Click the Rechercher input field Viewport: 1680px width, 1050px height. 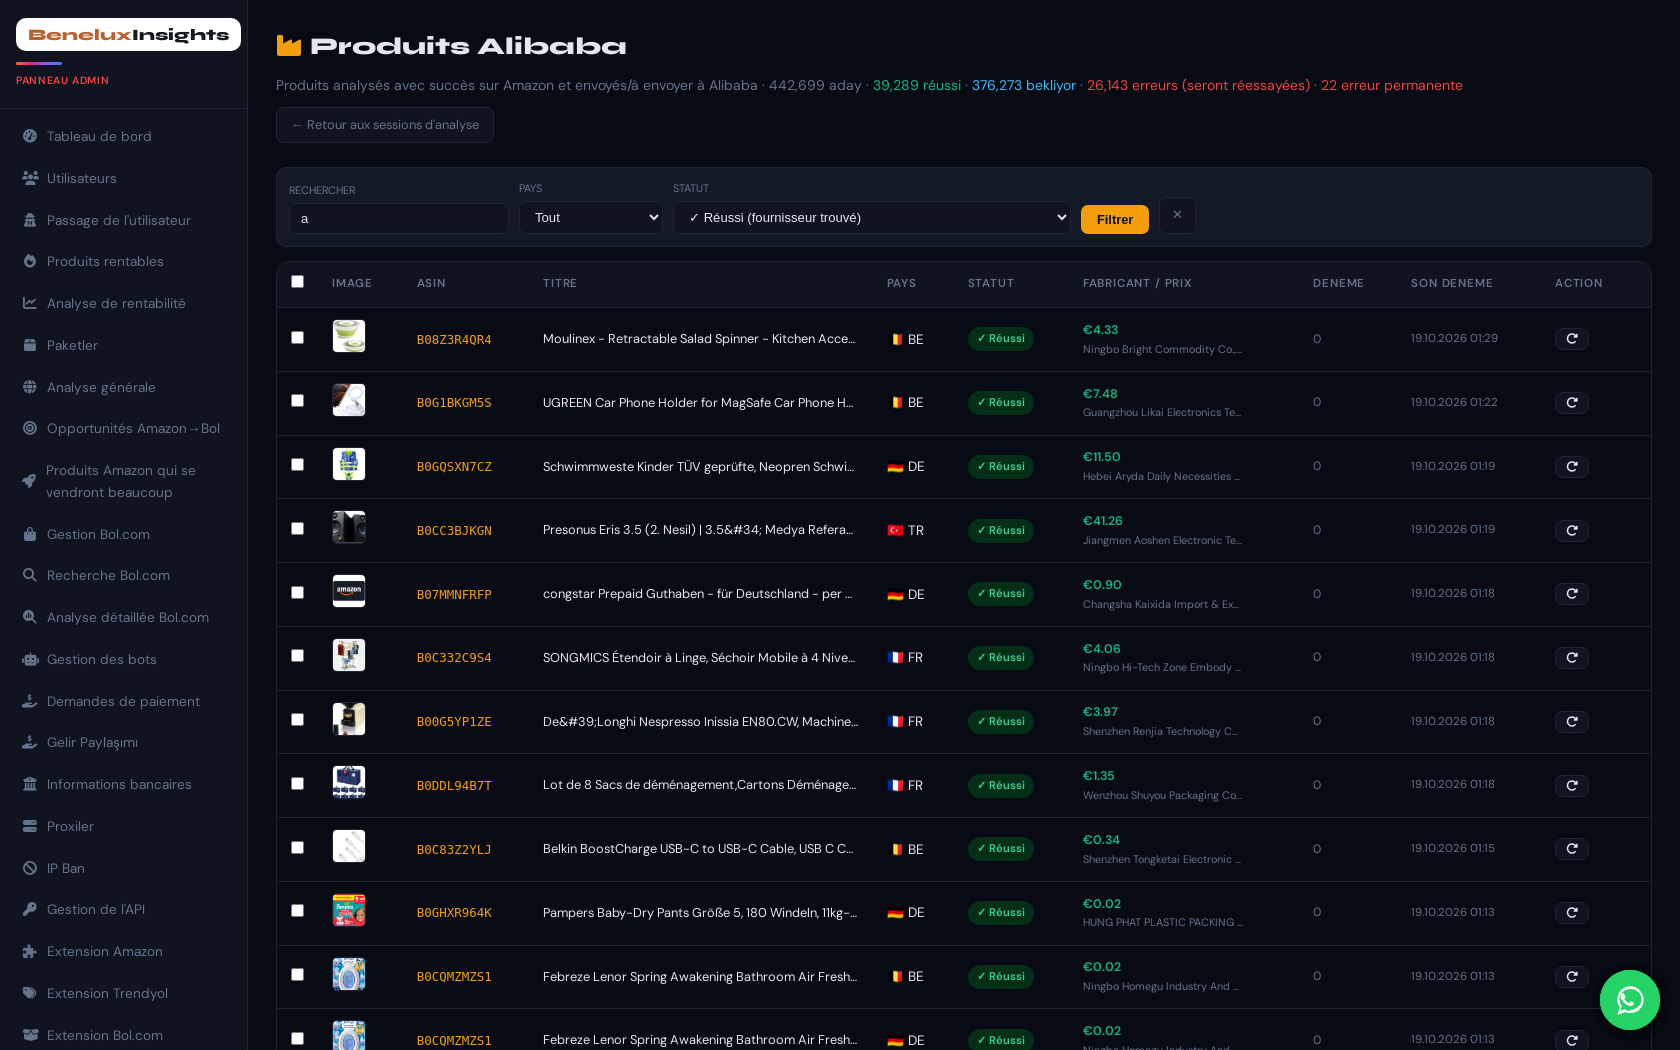399,219
